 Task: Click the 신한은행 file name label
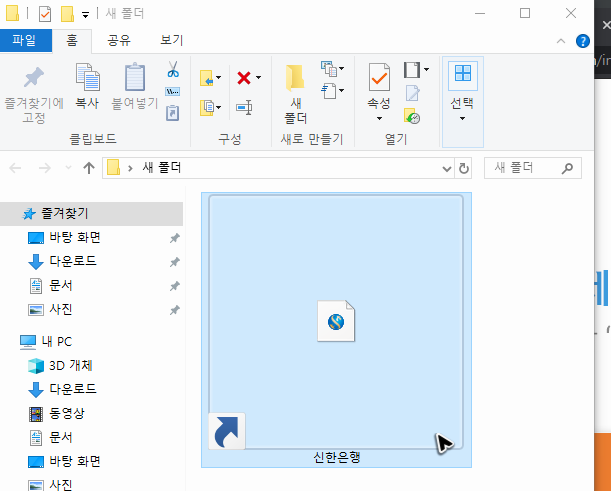[337, 457]
